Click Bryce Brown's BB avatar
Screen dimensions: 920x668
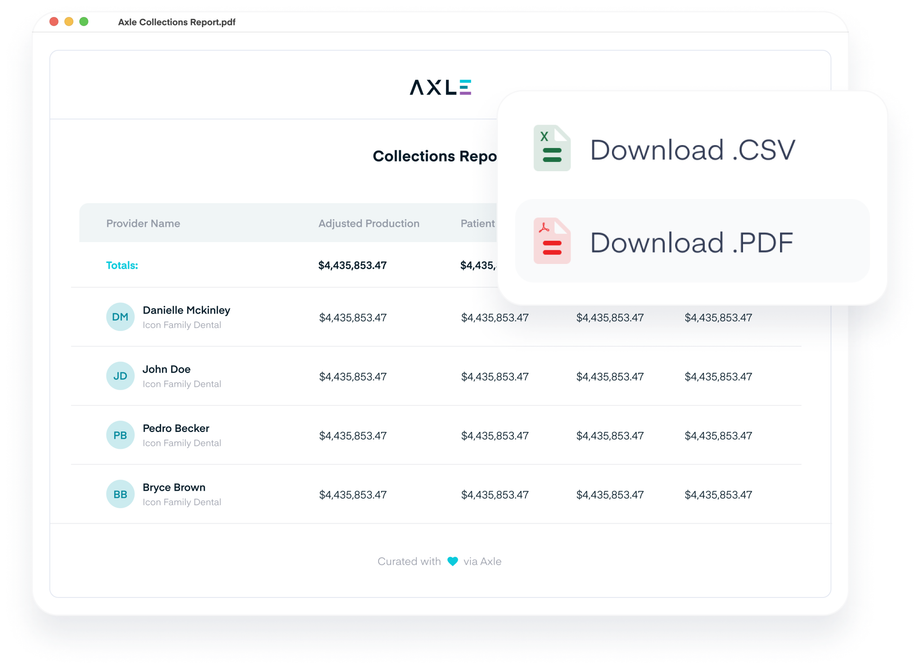pyautogui.click(x=120, y=494)
